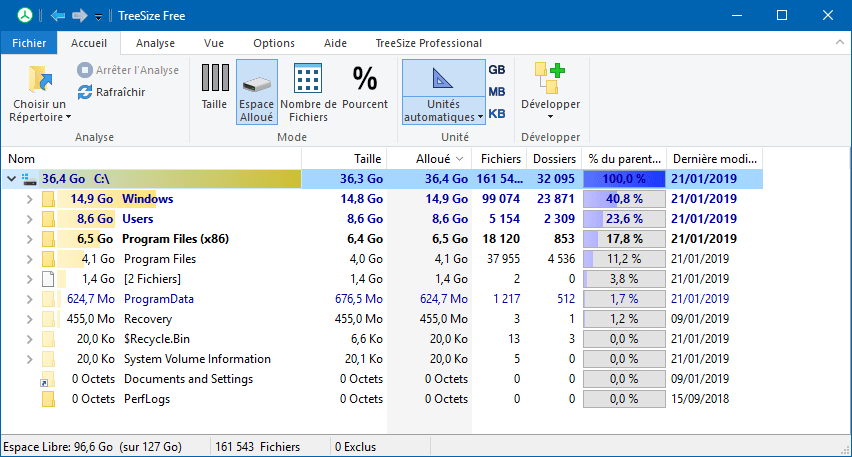Open the Développer dropdown arrow
The image size is (852, 457).
[550, 117]
